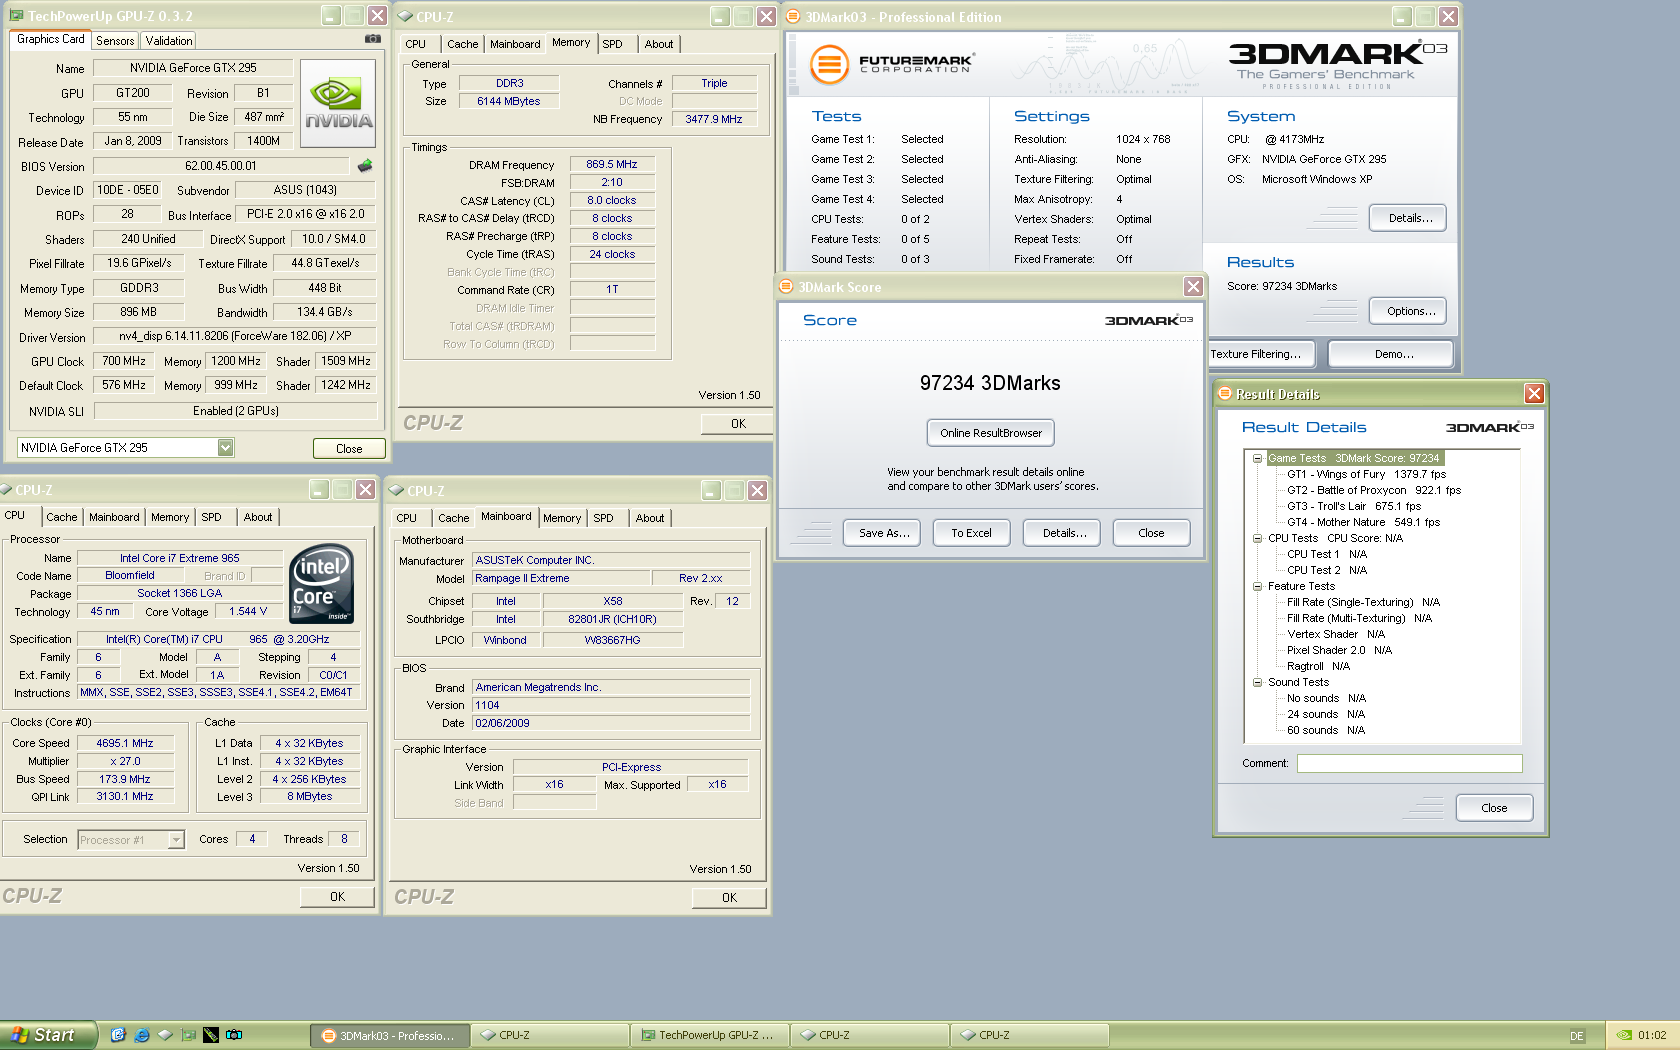Click the 3DMark03 Gamers' Benchmark logo banner

point(1337,65)
